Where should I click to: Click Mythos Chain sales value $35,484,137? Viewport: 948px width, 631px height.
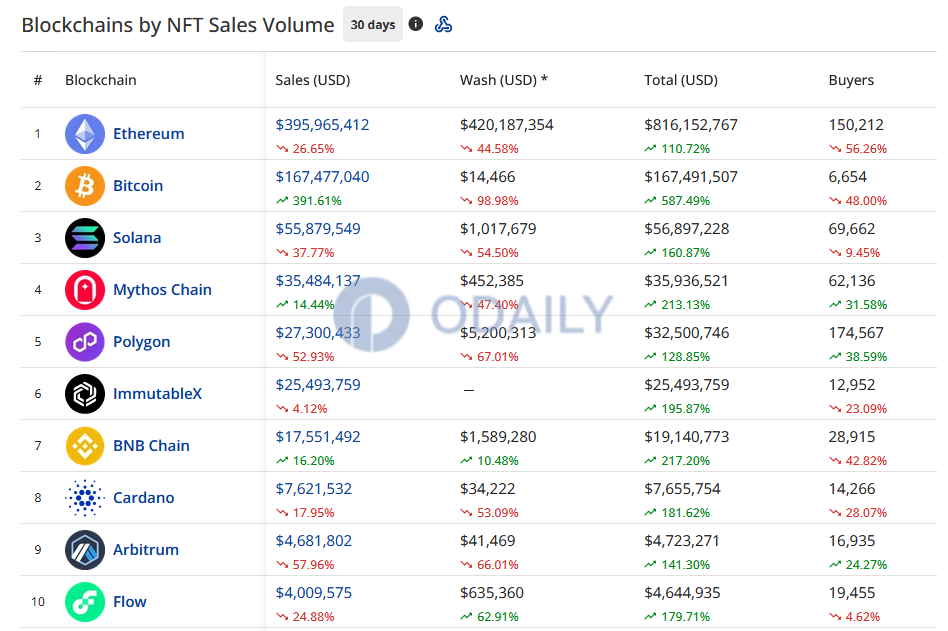click(318, 280)
